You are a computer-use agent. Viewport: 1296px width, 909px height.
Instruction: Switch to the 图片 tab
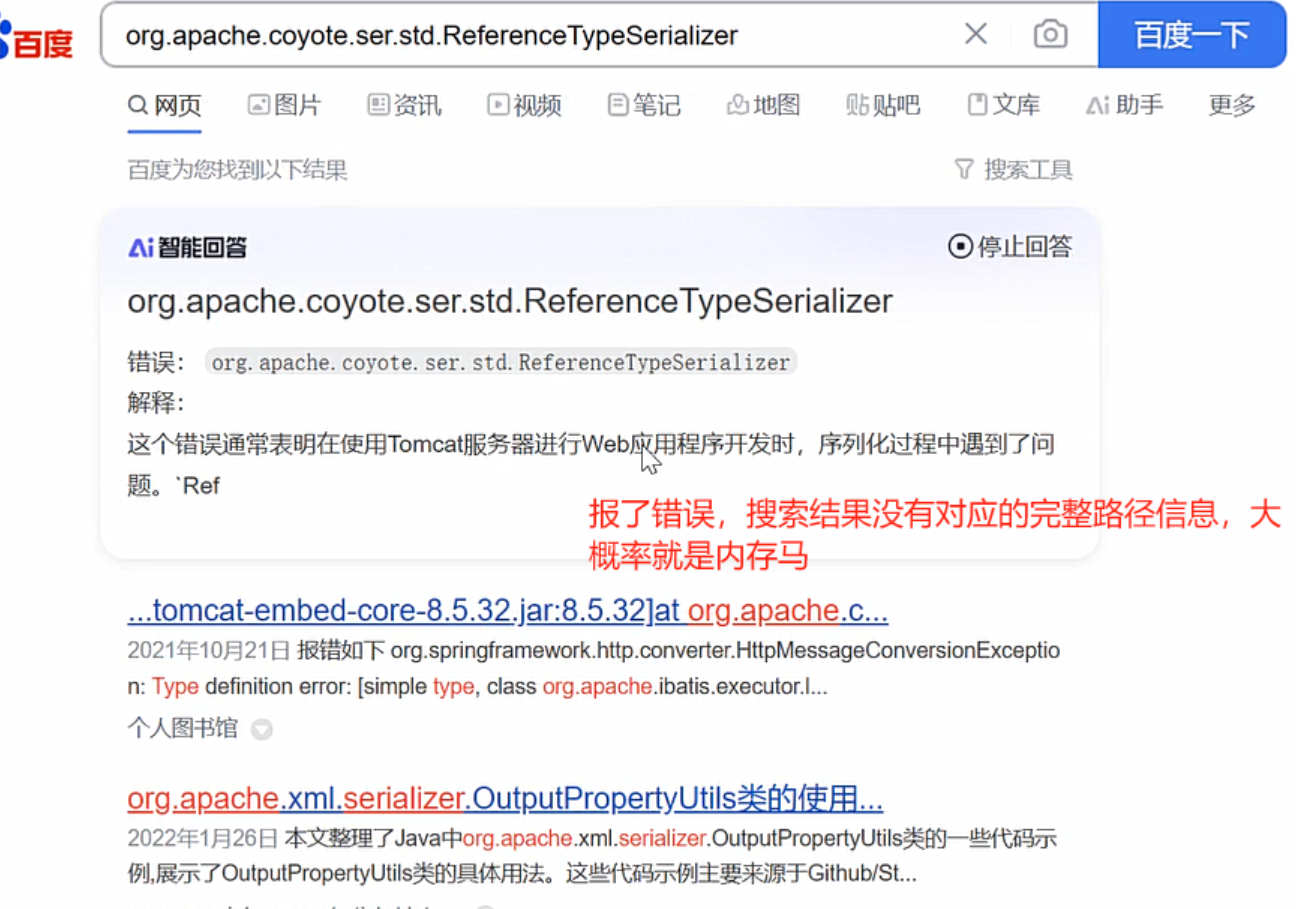(x=284, y=103)
